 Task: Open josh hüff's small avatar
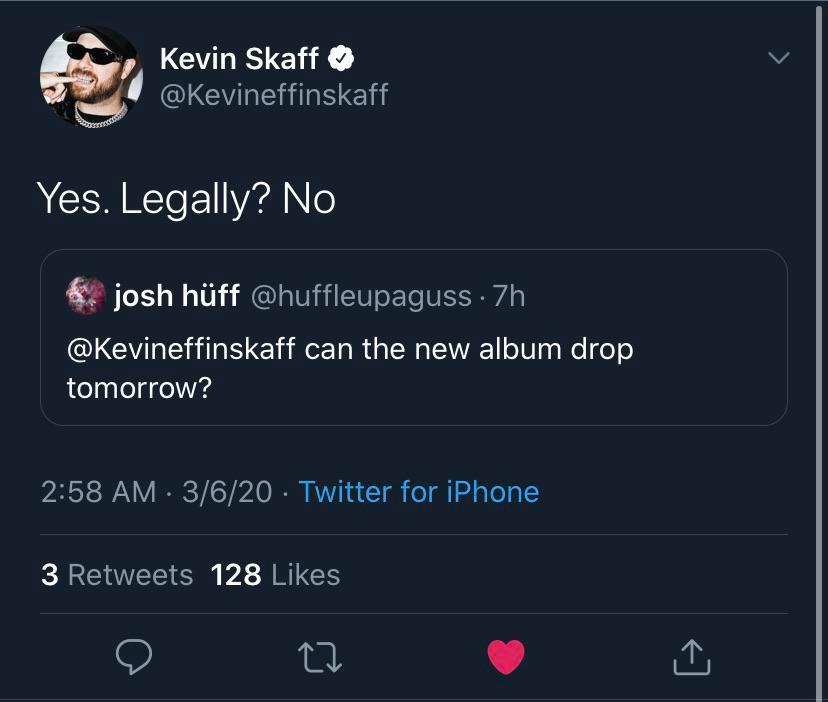tap(84, 296)
